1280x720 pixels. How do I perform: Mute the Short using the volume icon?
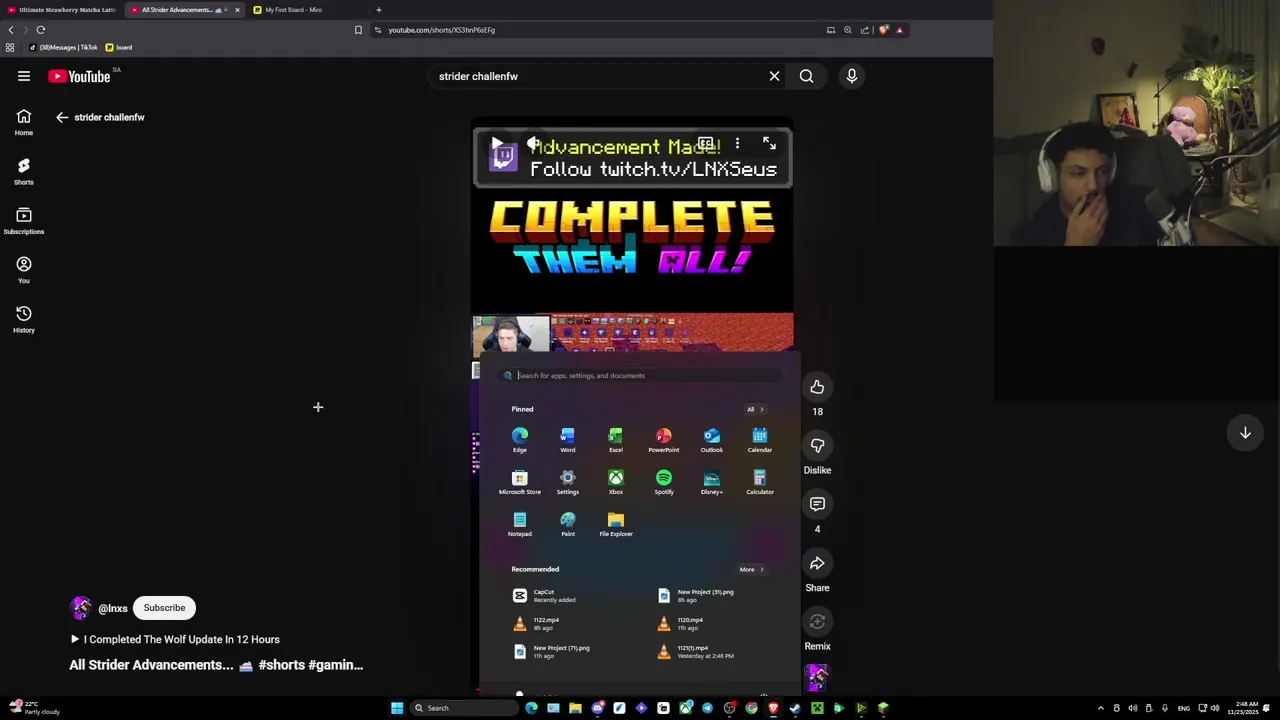pos(534,144)
